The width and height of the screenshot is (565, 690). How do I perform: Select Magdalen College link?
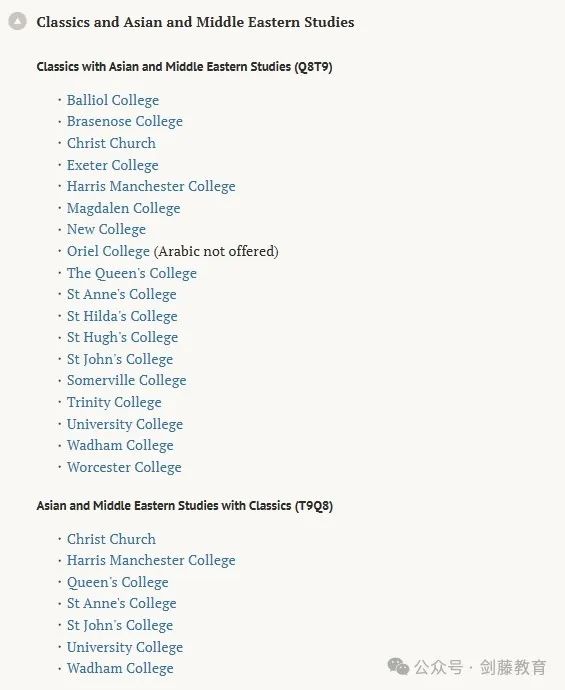[124, 208]
